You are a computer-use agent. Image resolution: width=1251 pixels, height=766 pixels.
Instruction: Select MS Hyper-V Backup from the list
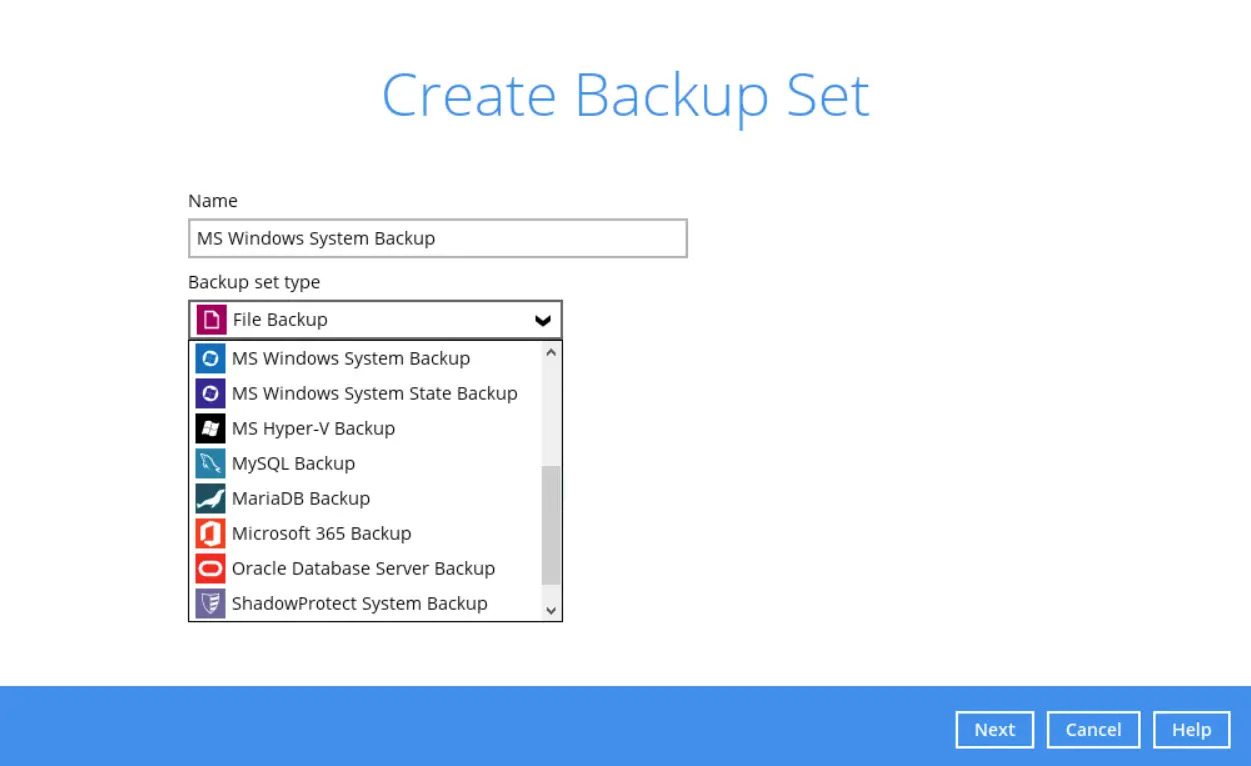[313, 429]
